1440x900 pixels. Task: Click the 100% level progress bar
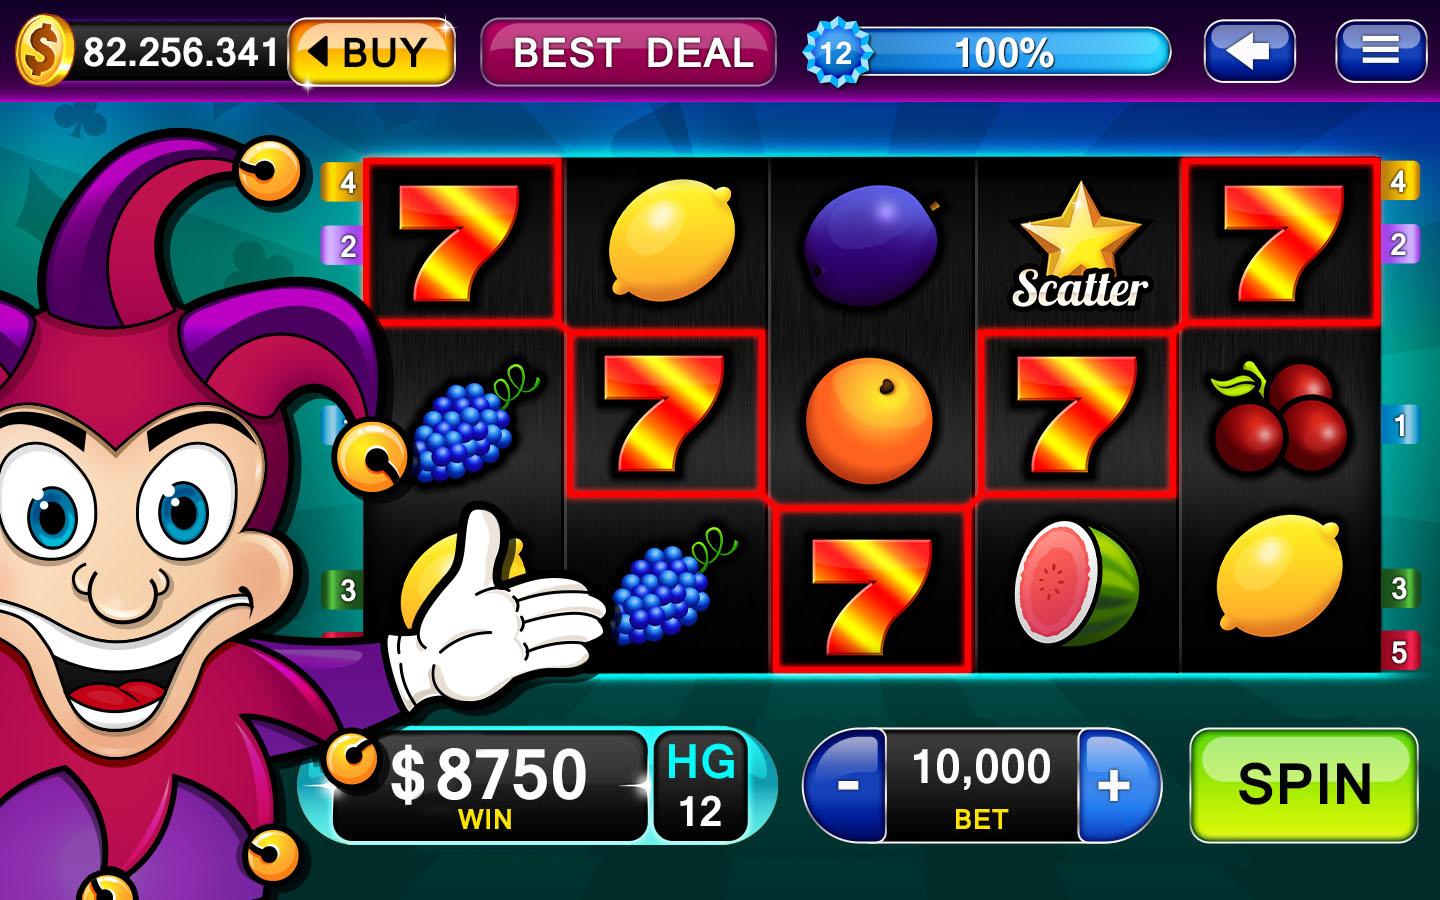coord(1005,52)
